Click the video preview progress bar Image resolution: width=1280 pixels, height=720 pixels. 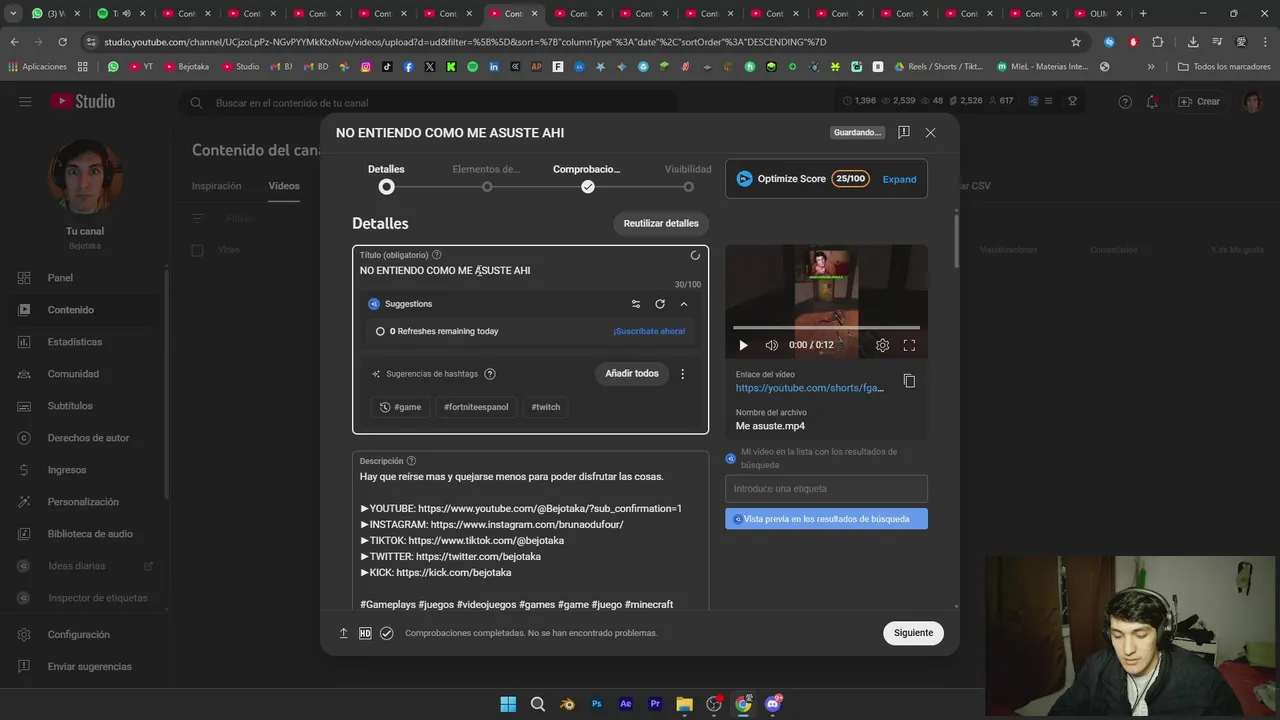tap(826, 327)
